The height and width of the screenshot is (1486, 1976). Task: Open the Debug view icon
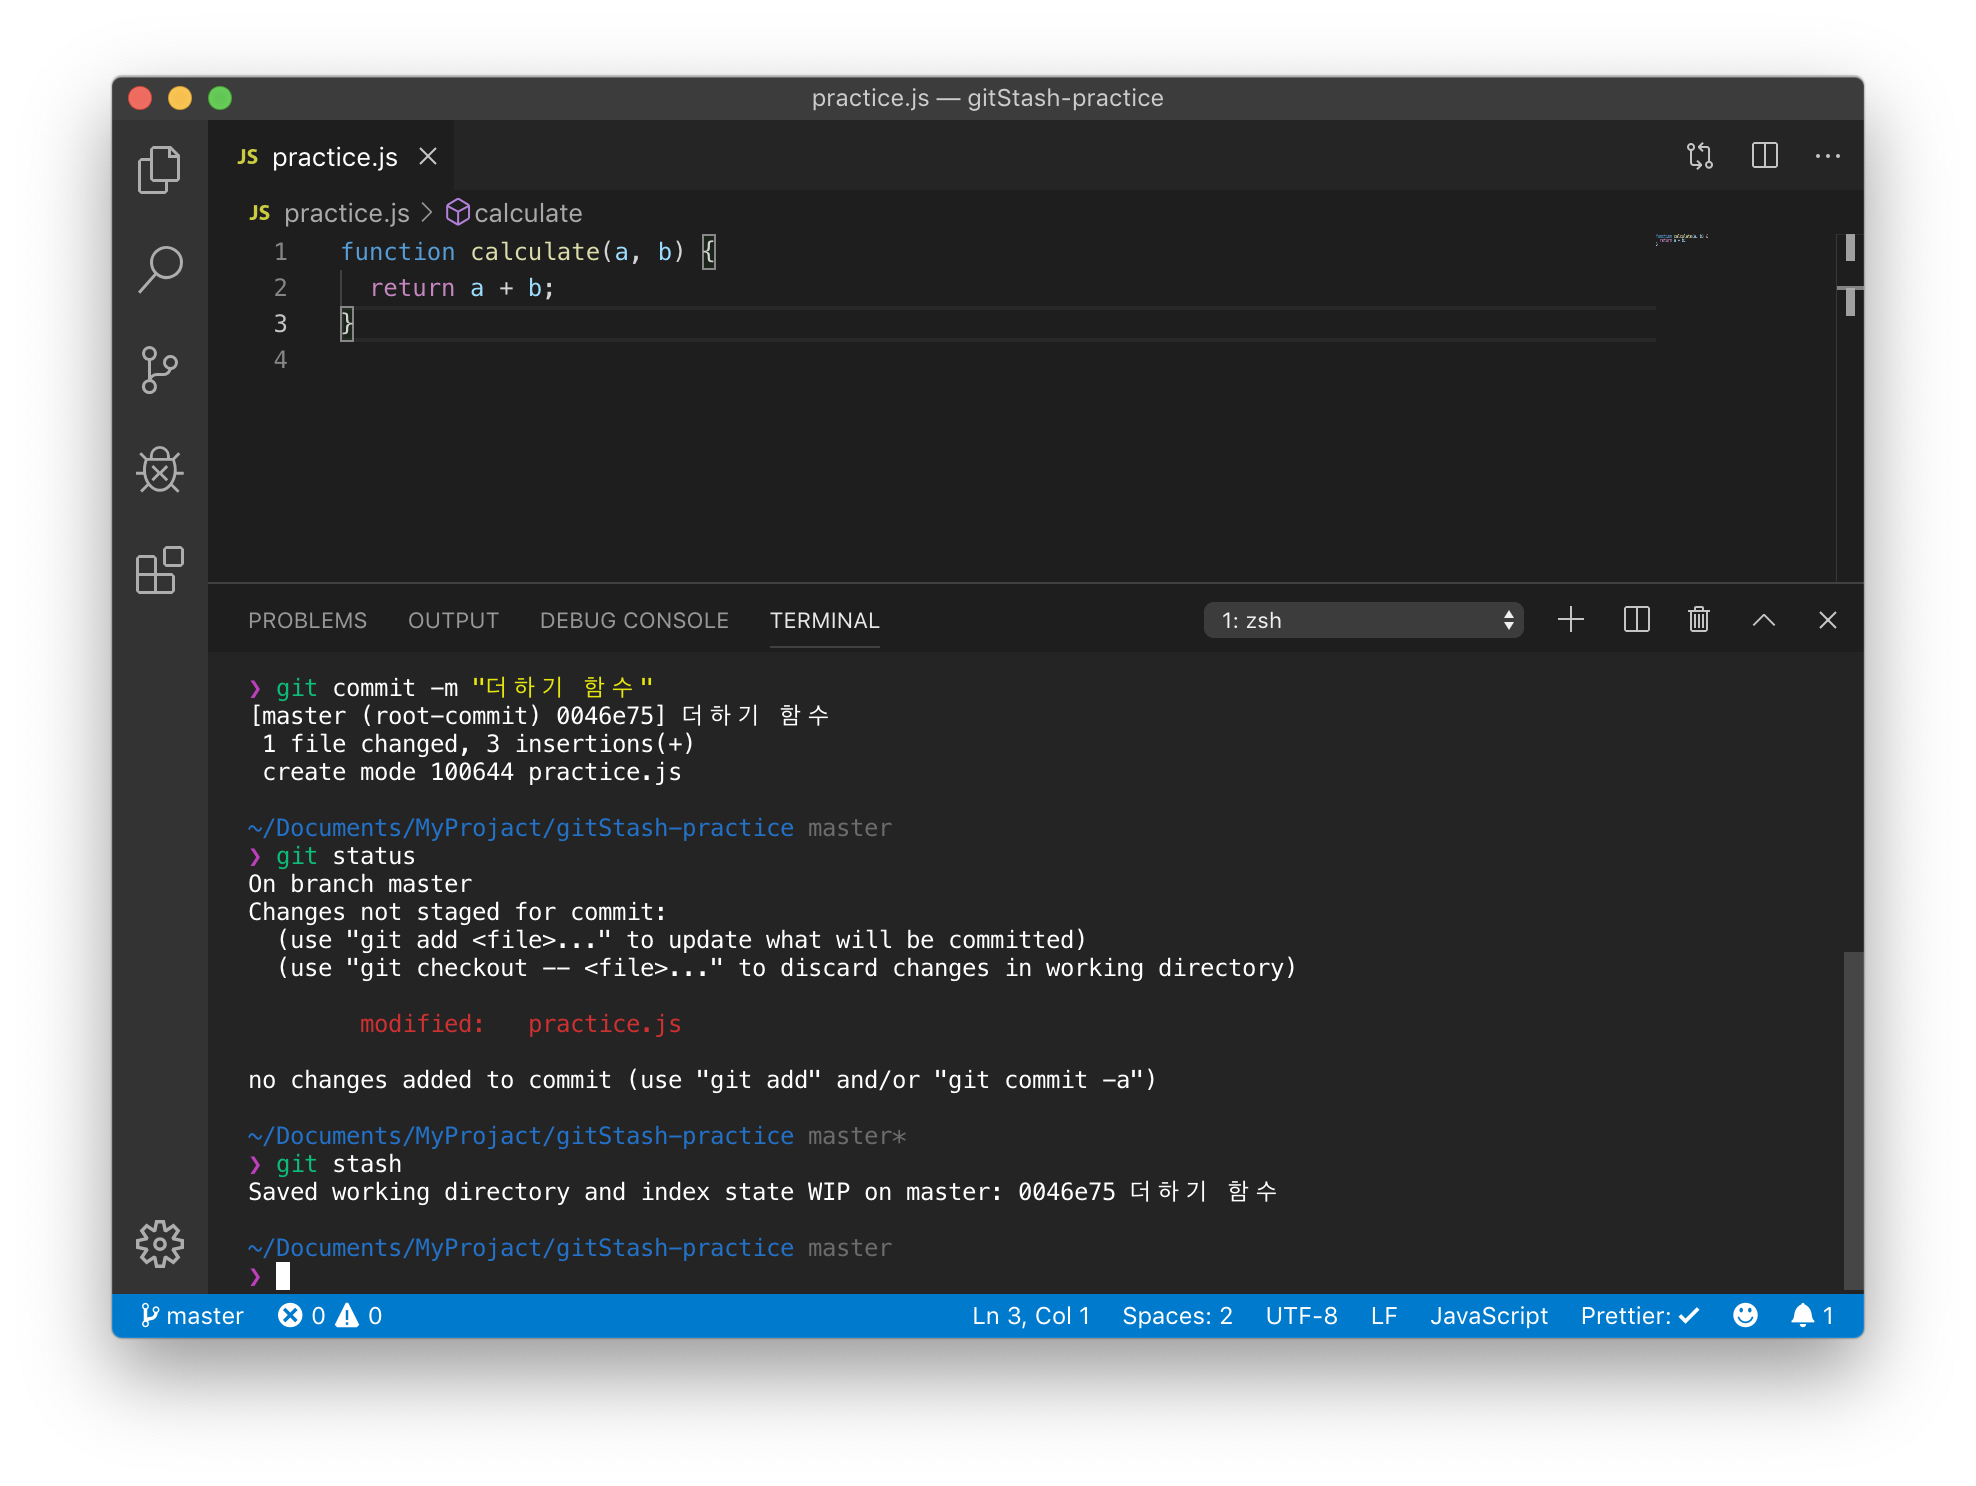(x=159, y=470)
